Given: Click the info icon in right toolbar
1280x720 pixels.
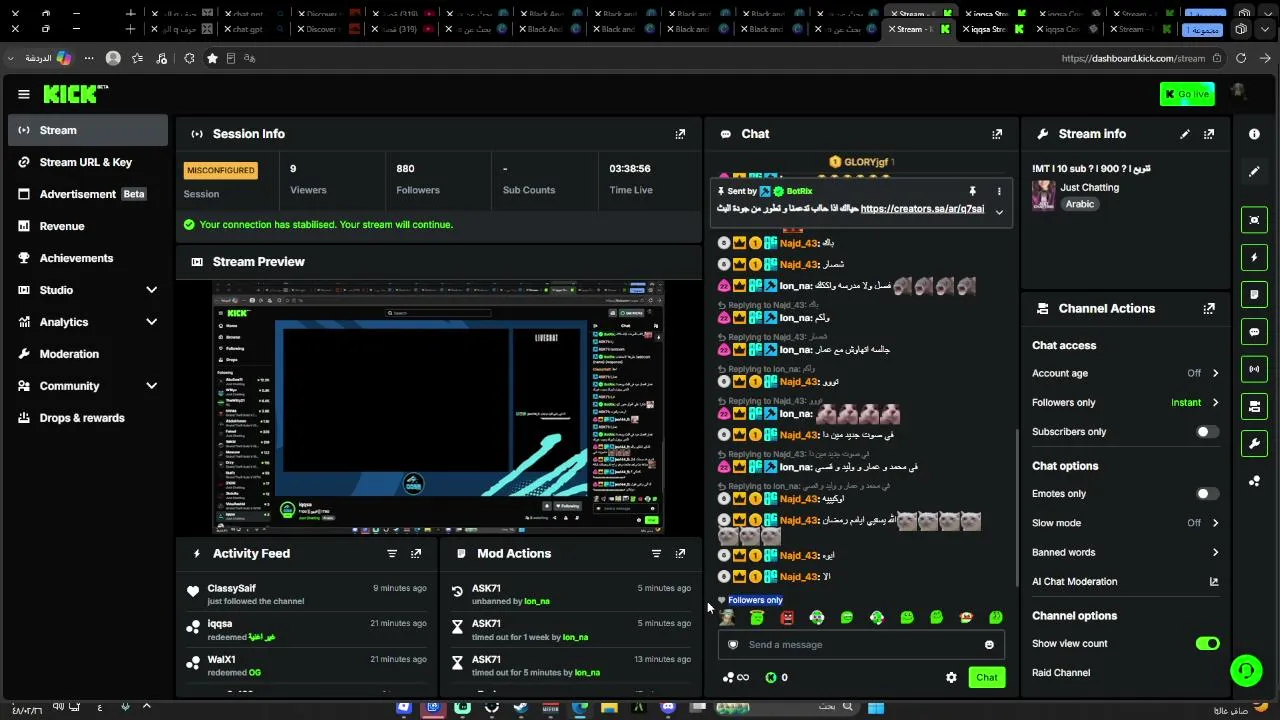Looking at the screenshot, I should pyautogui.click(x=1254, y=134).
